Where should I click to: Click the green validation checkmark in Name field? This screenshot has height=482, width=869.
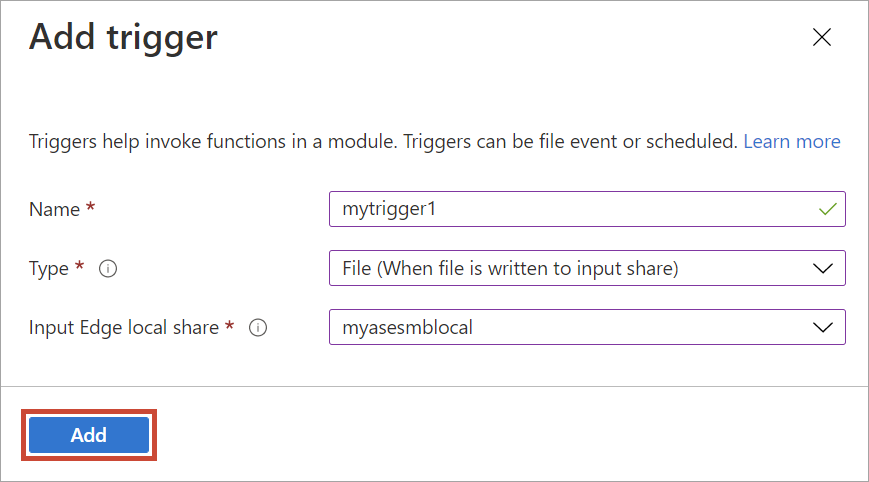pyautogui.click(x=827, y=209)
